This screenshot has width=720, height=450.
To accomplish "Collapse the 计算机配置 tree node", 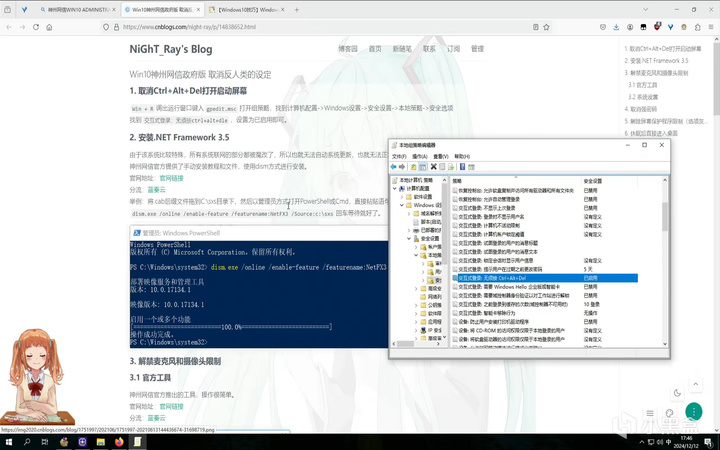I will (x=395, y=189).
